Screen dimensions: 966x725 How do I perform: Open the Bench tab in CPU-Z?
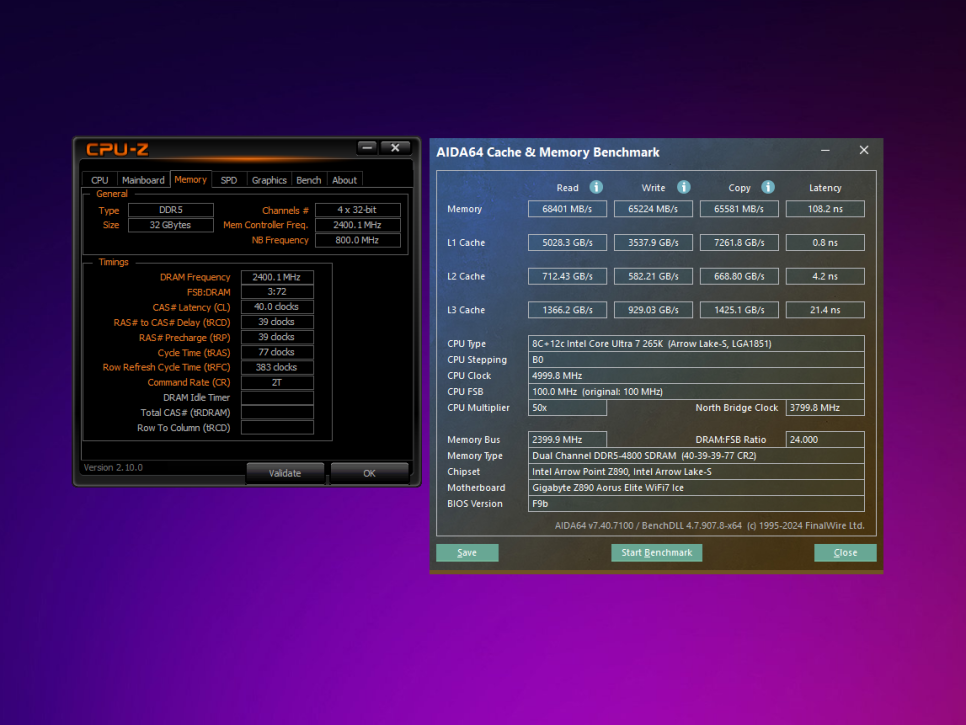tap(309, 180)
